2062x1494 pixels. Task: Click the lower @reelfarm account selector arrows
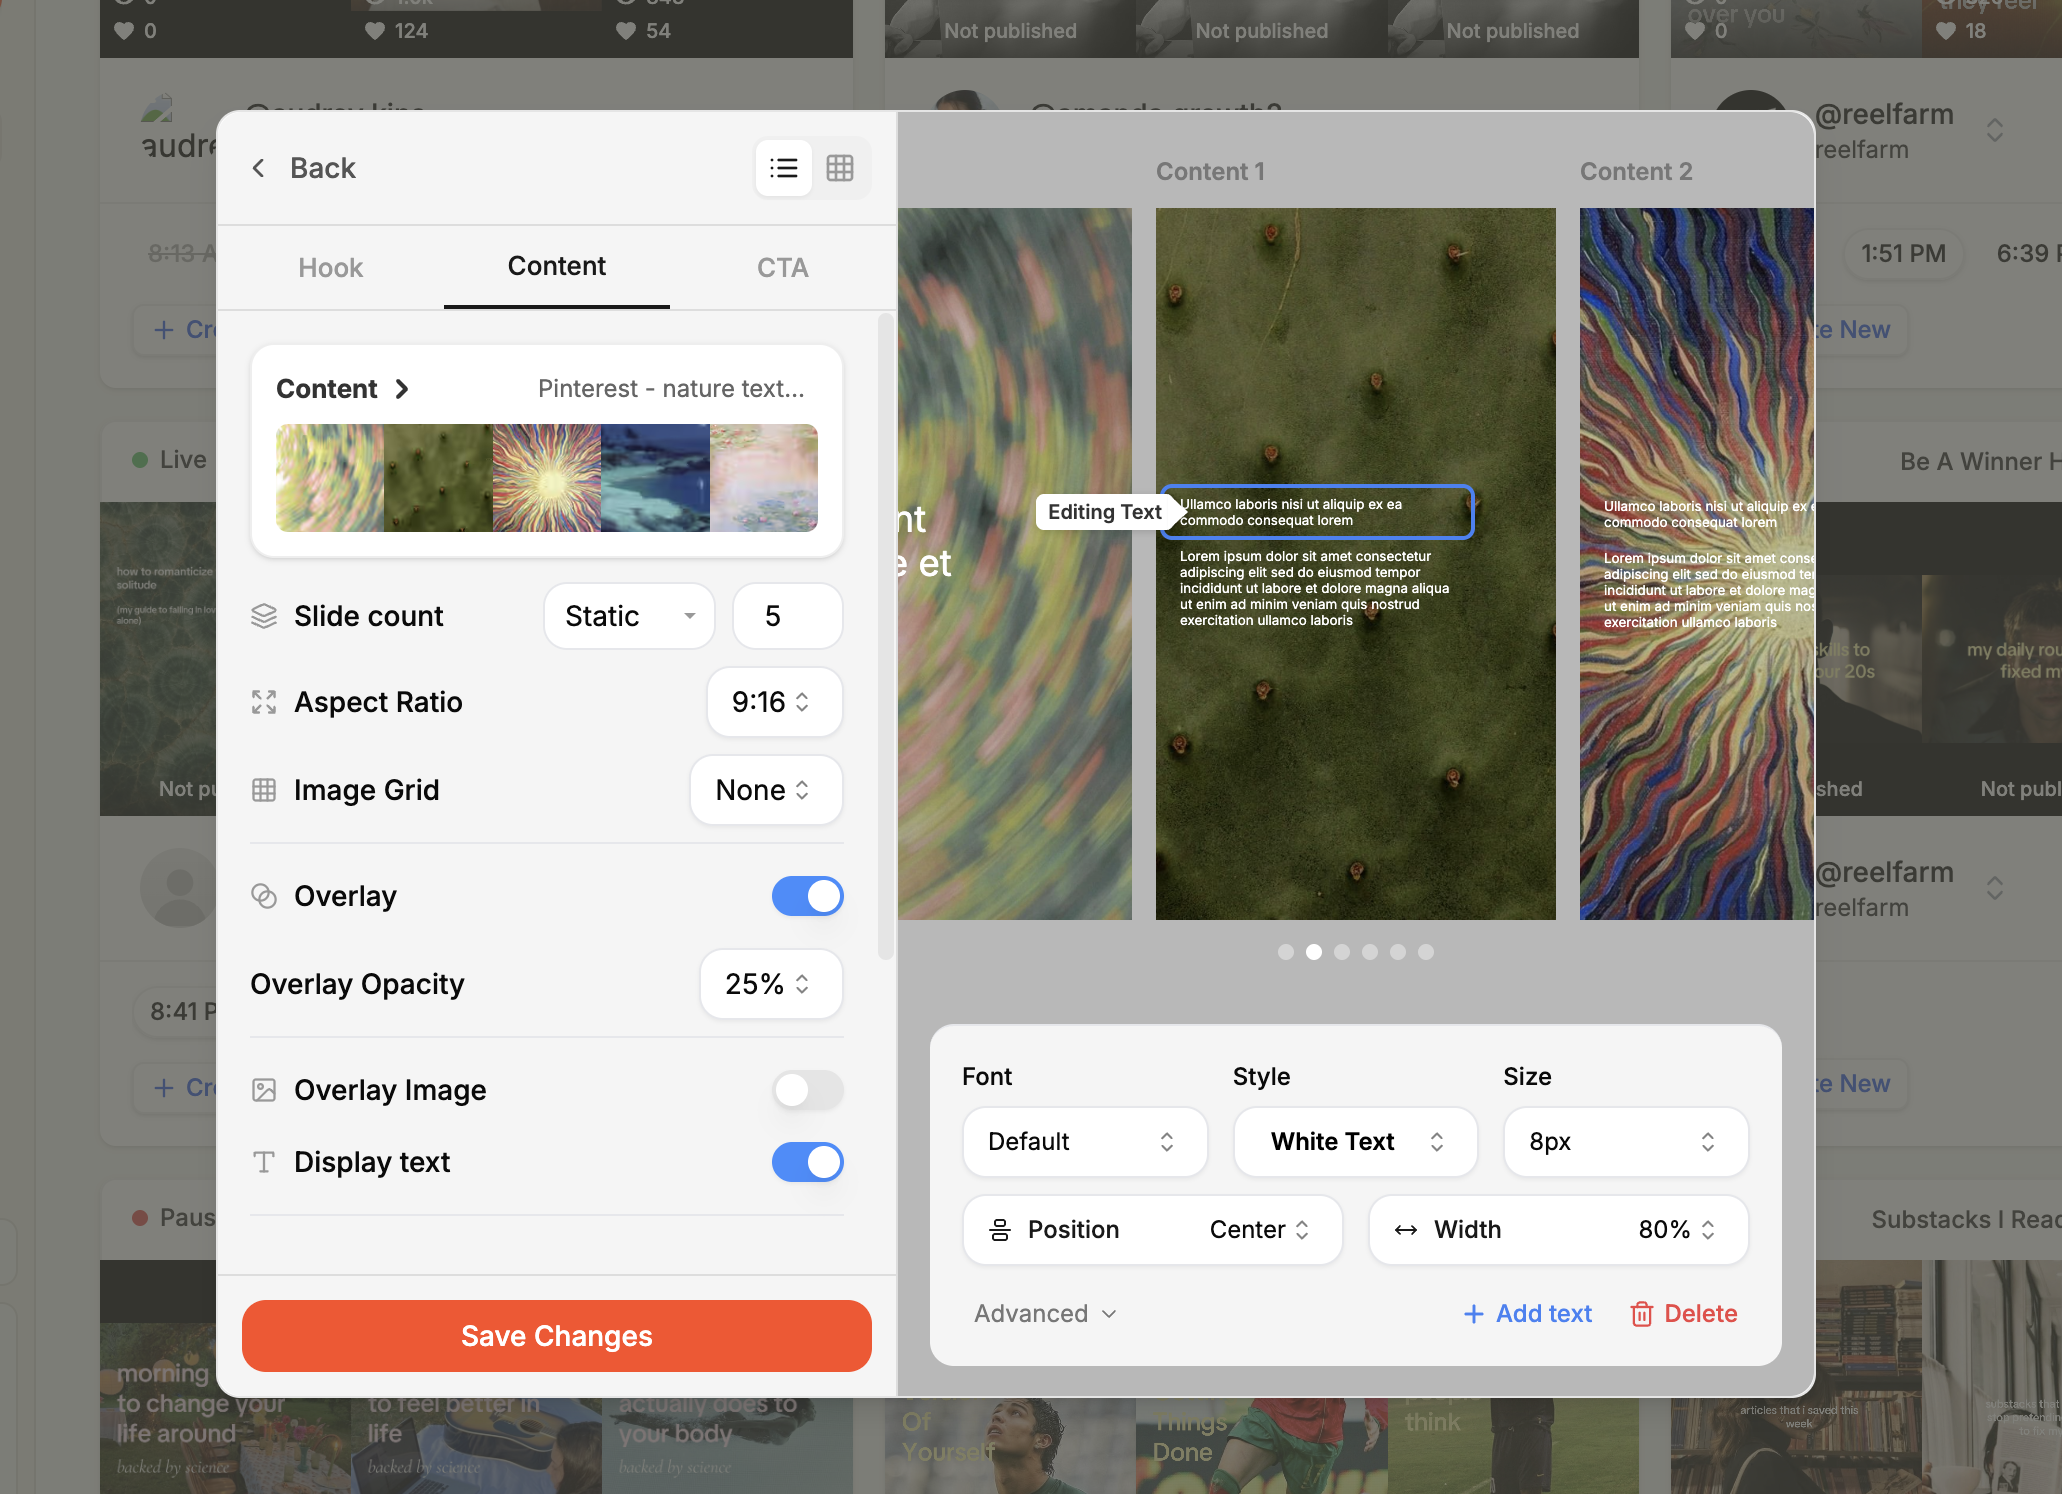1995,889
